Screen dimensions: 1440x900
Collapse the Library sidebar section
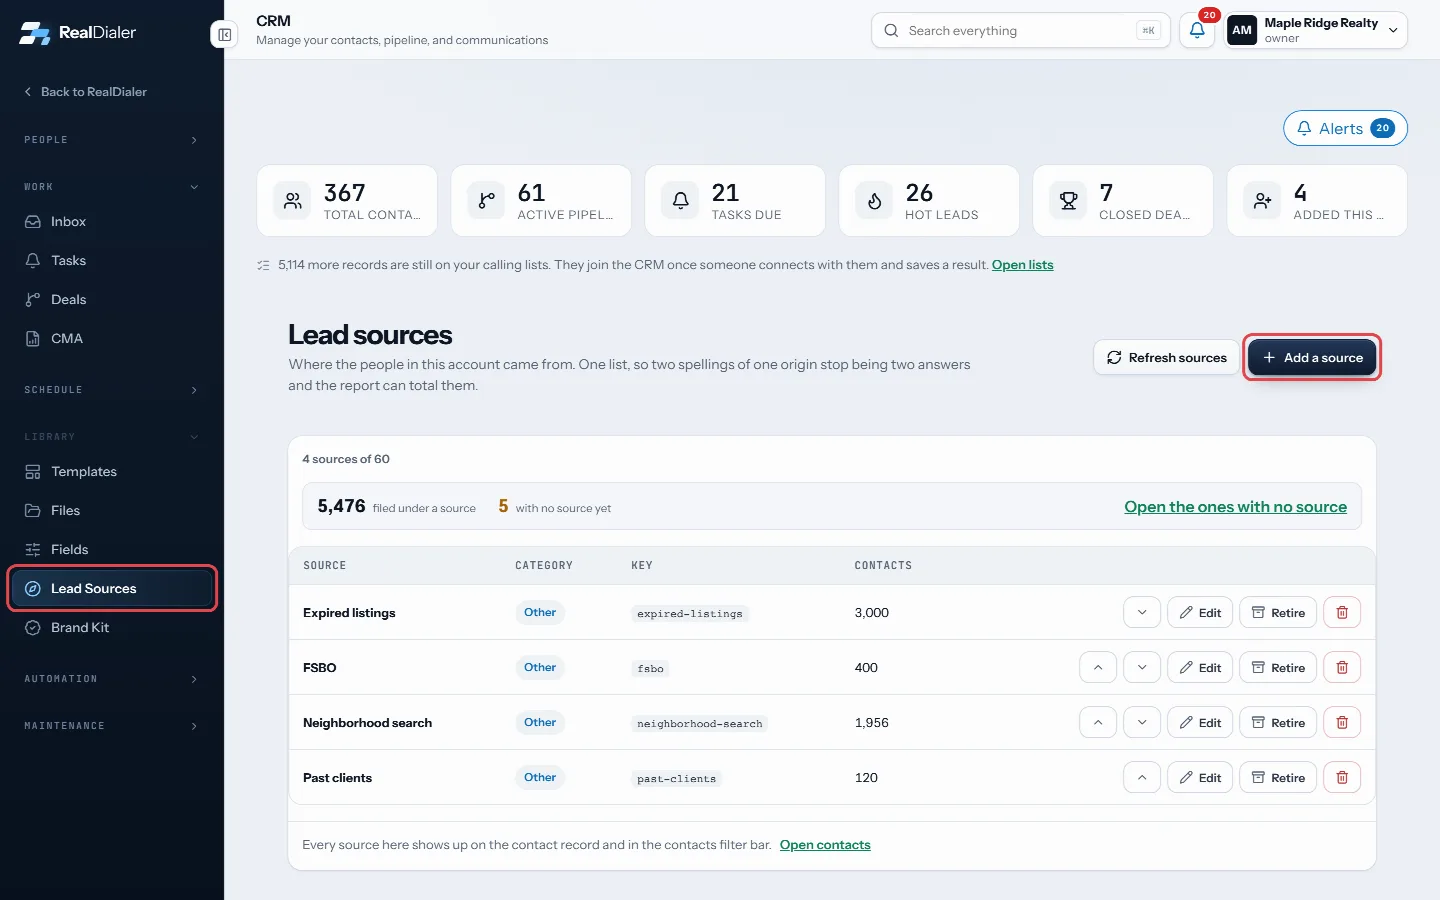(x=111, y=437)
